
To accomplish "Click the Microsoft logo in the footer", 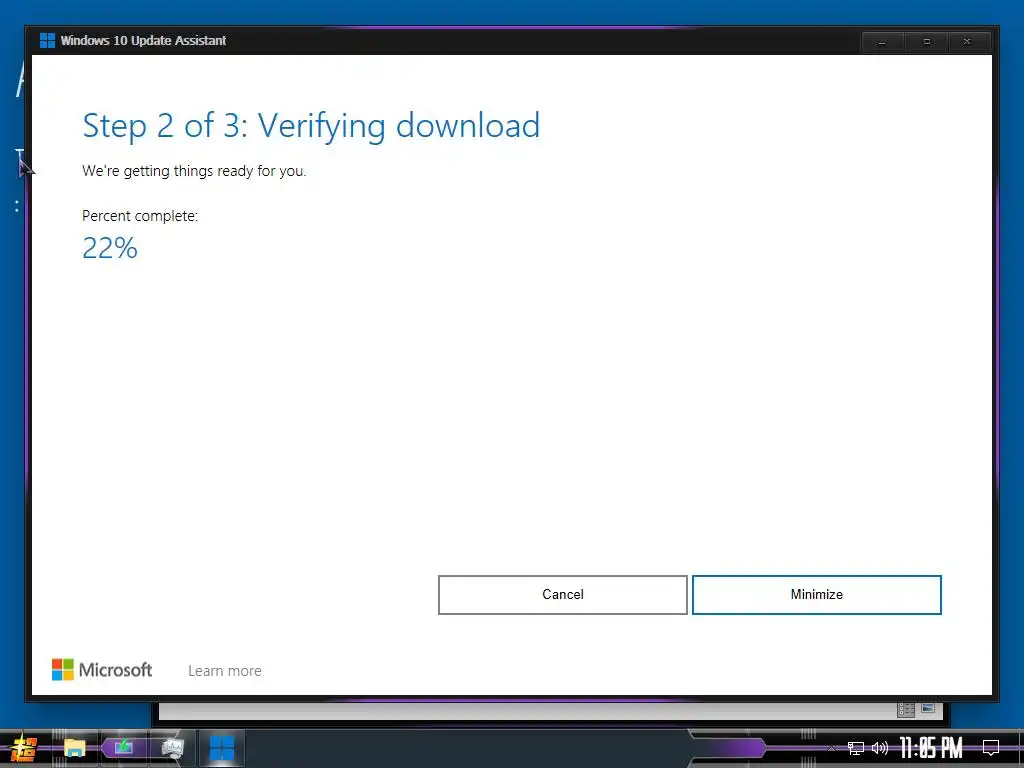I will point(102,669).
